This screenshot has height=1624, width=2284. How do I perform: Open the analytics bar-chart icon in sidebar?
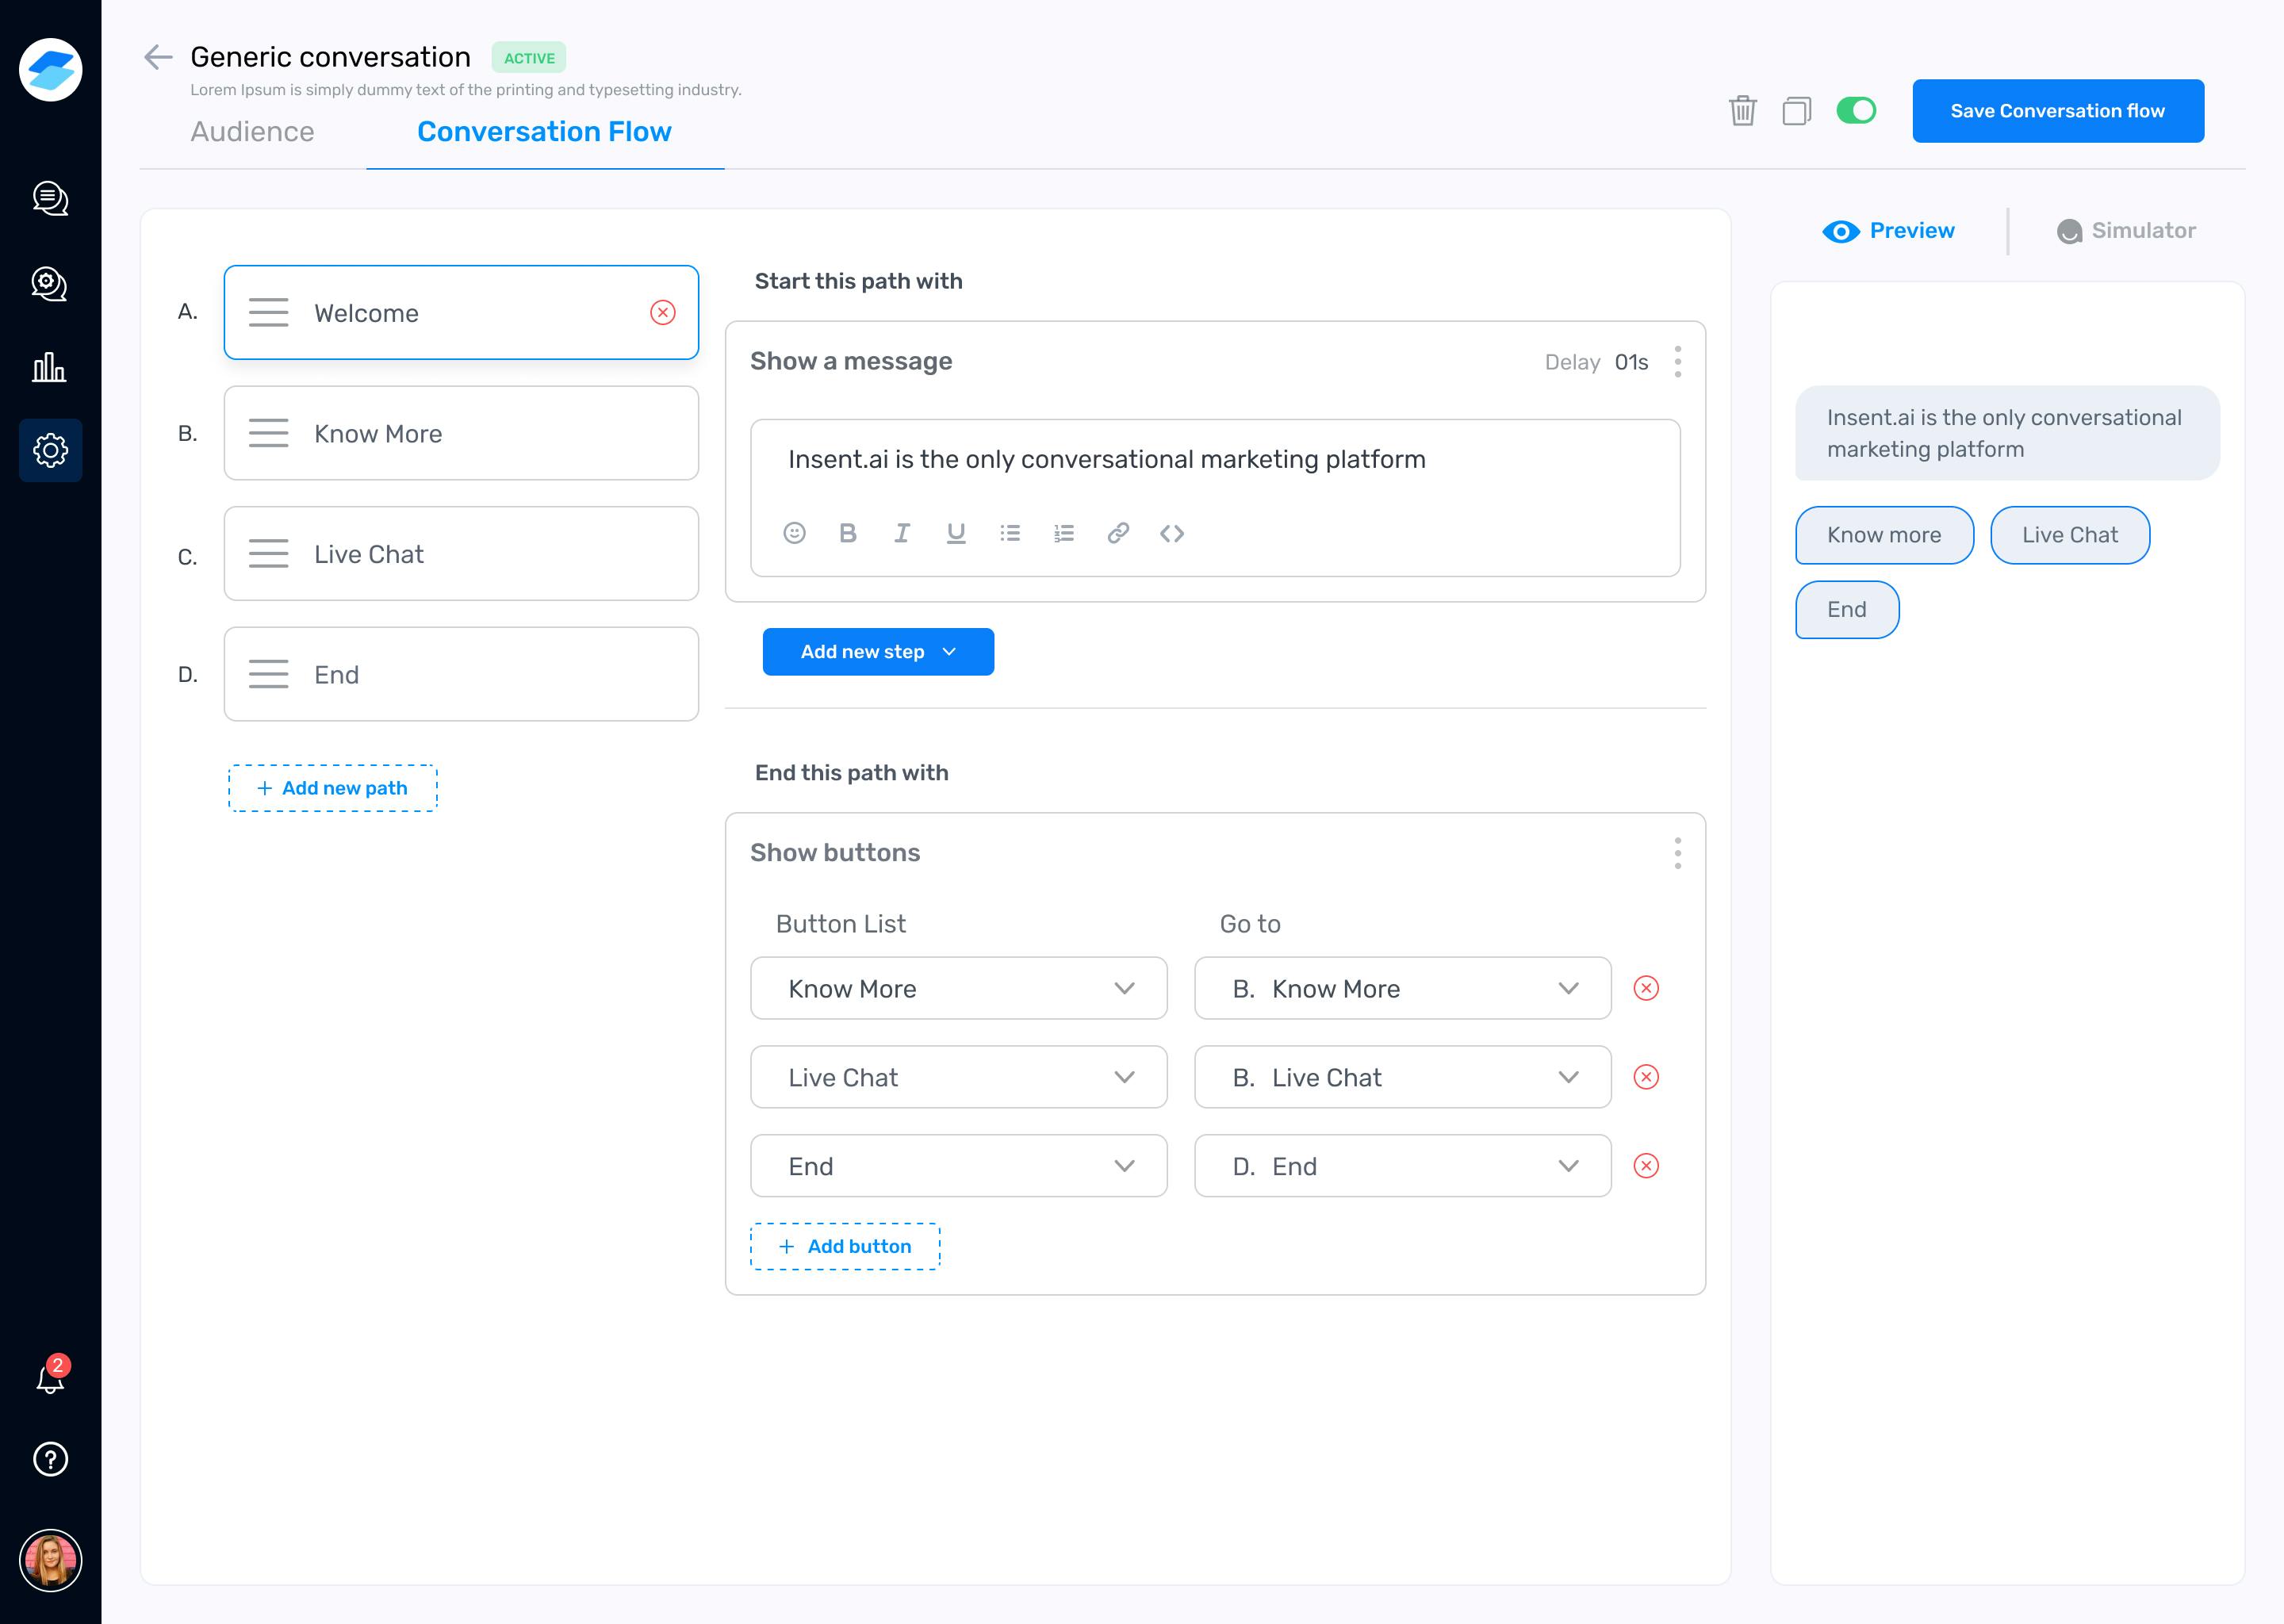(49, 367)
